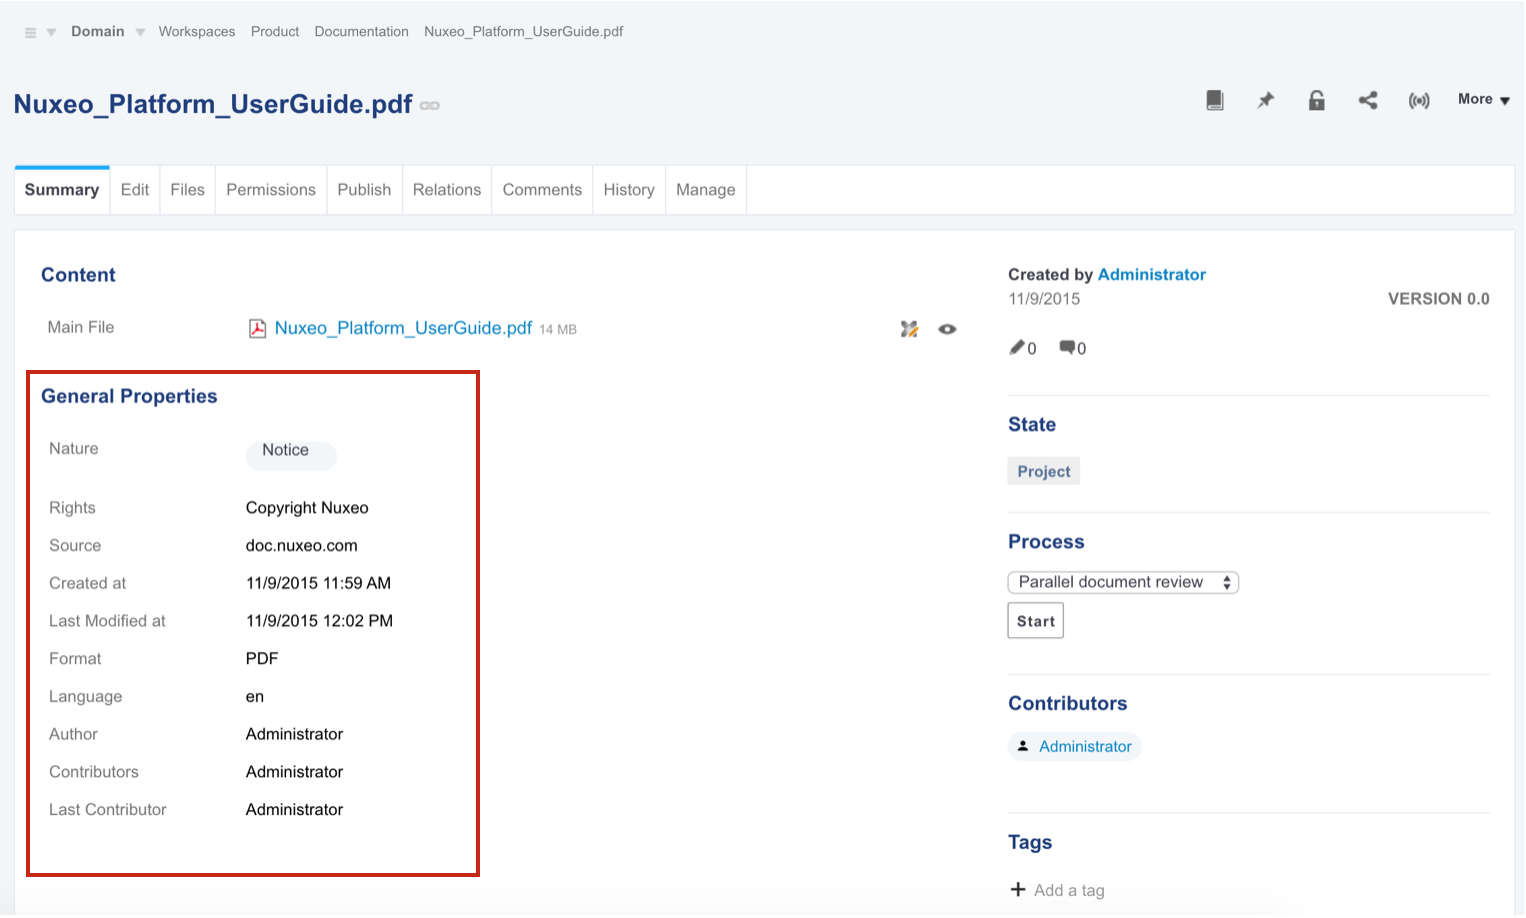Viewport: 1526px width, 918px height.
Task: Switch to the Edit tab
Action: pos(135,190)
